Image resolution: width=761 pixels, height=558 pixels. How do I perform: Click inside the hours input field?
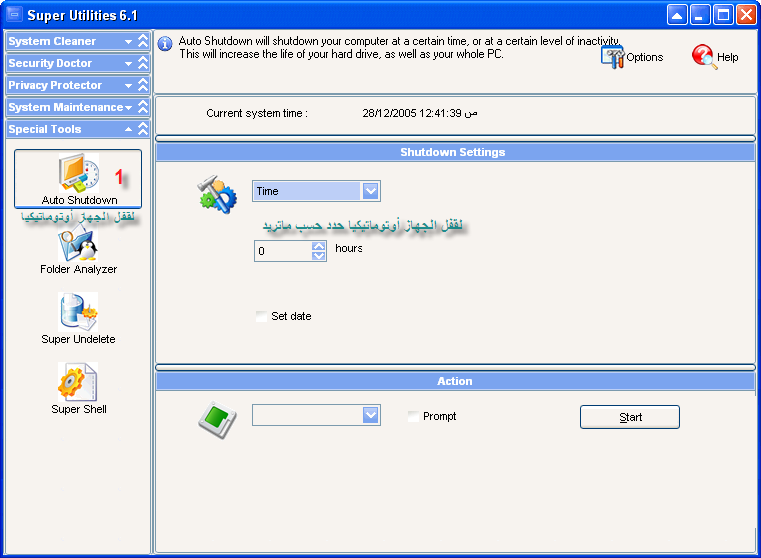(x=283, y=251)
